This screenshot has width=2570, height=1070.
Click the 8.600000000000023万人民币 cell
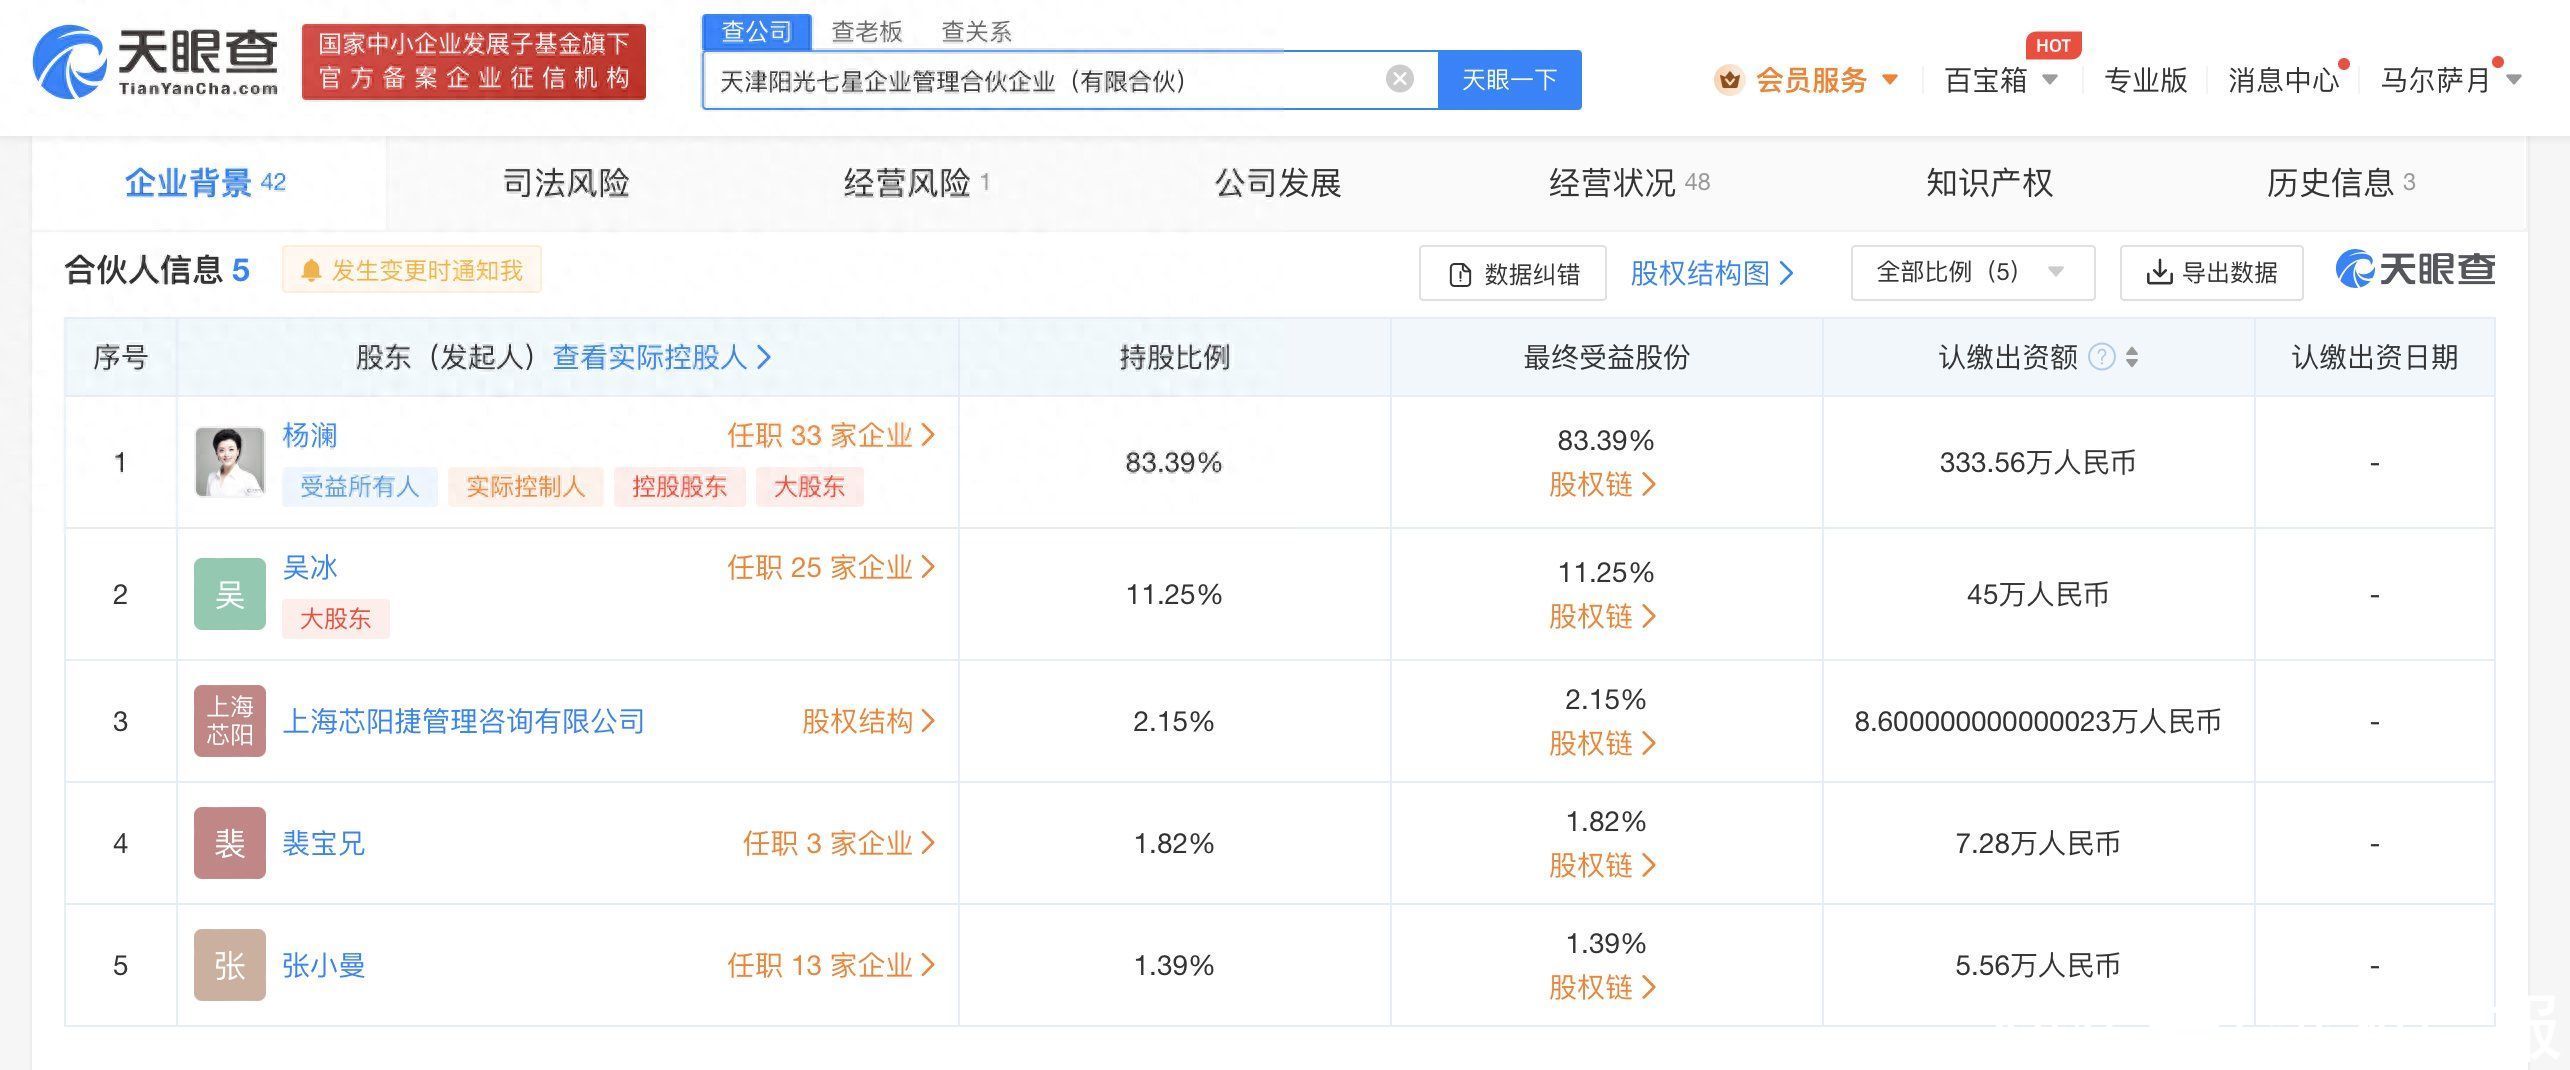tap(2038, 721)
